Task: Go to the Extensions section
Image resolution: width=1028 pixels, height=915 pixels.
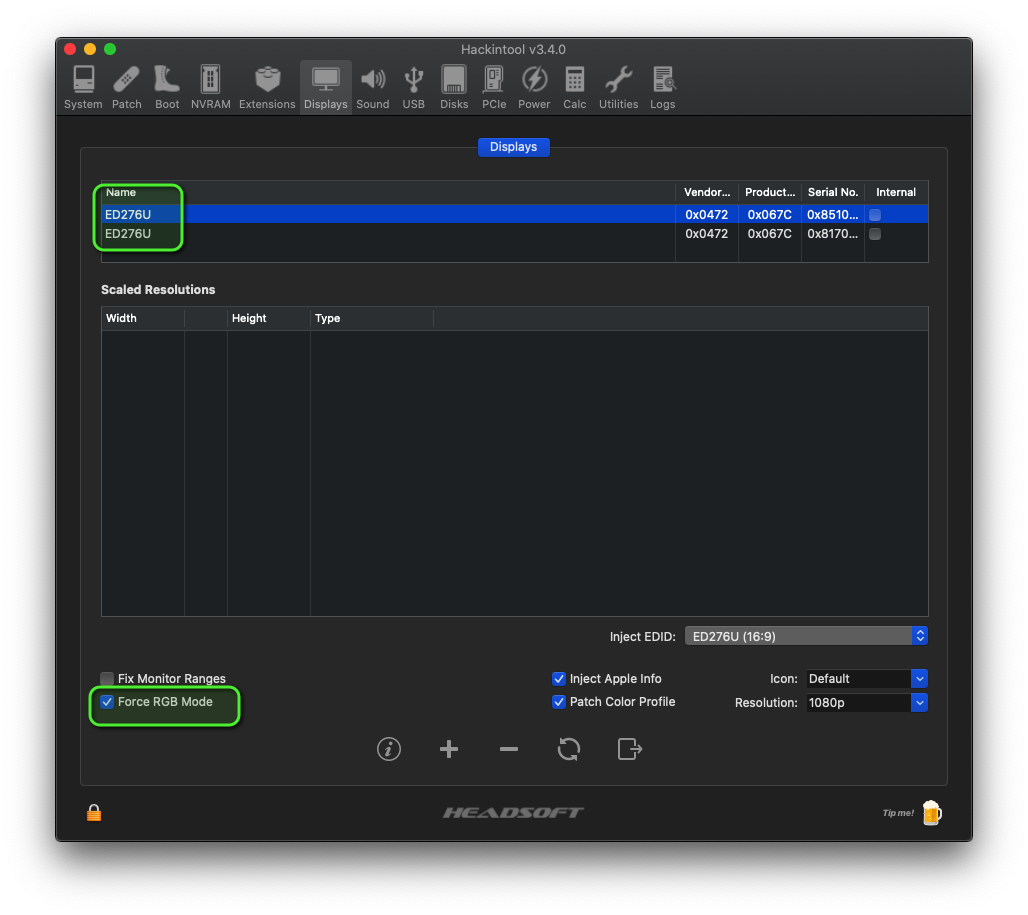Action: click(267, 87)
